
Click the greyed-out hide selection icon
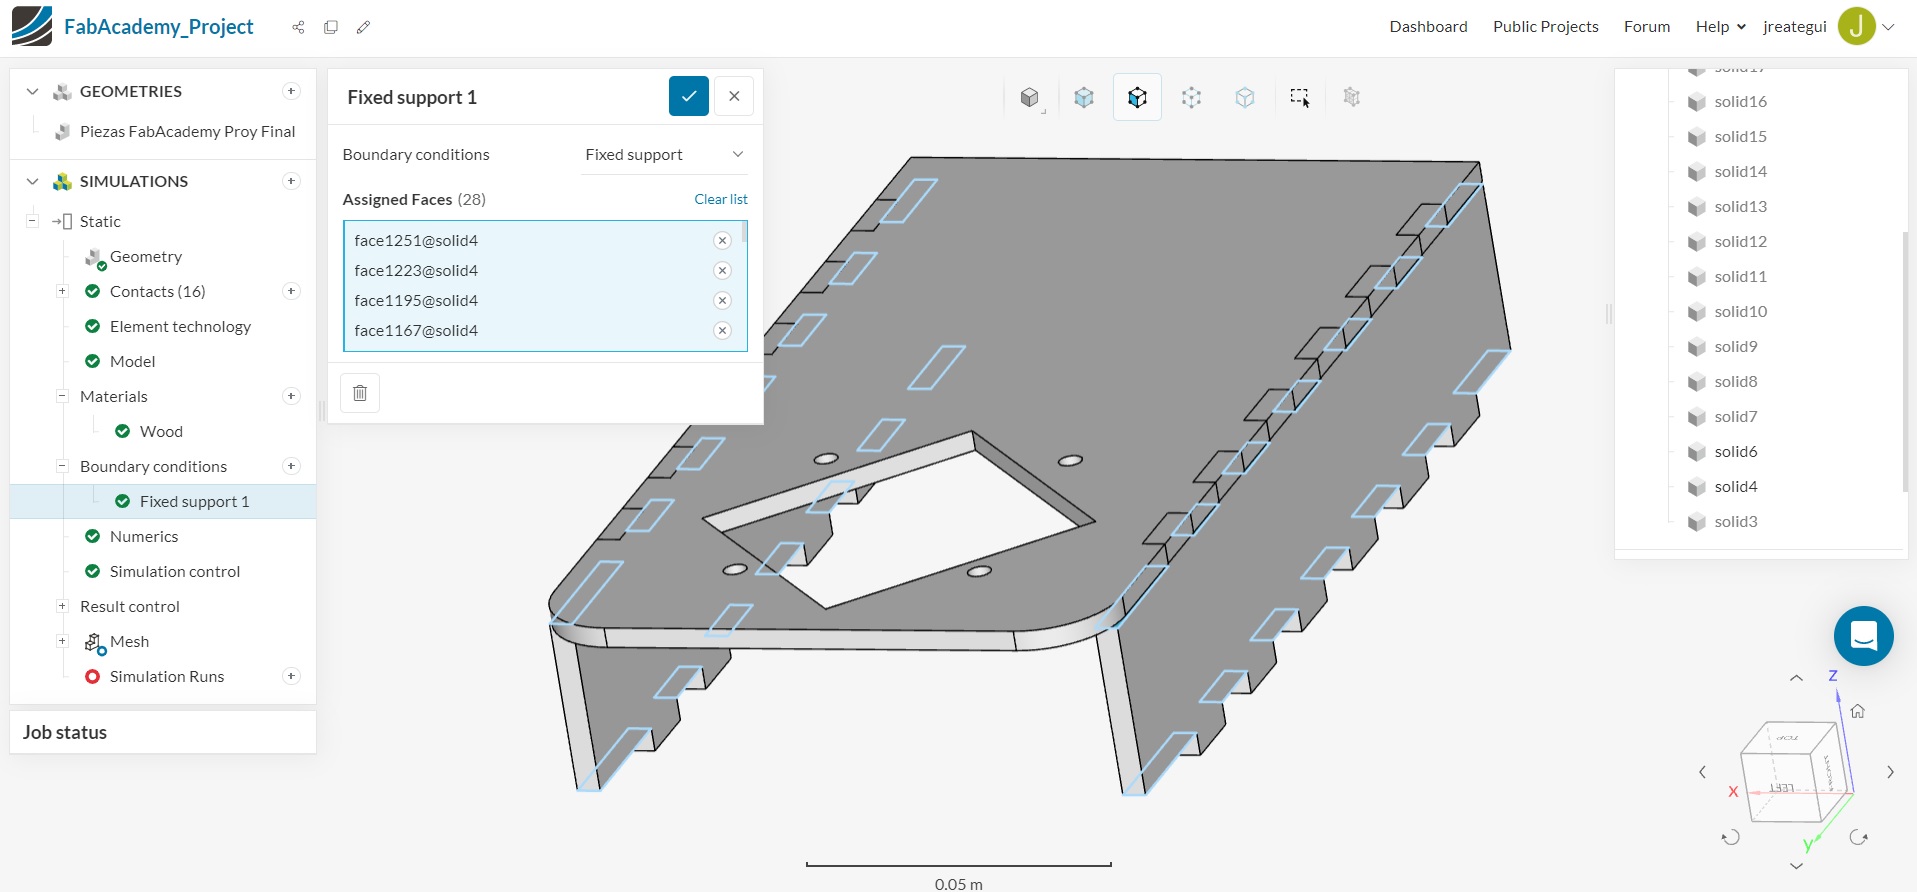tap(1352, 97)
